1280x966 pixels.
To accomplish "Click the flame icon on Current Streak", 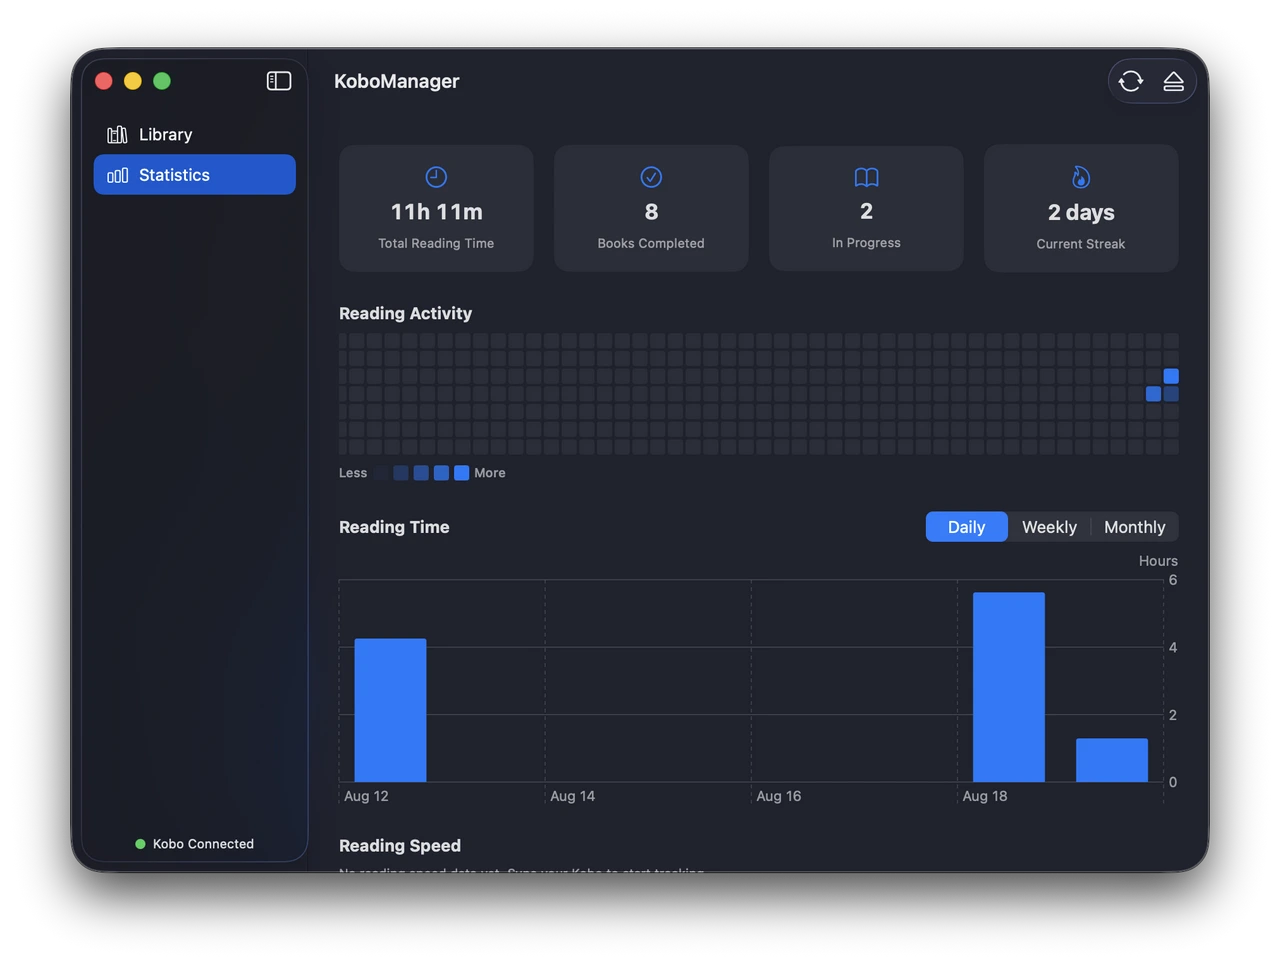I will pos(1081,177).
